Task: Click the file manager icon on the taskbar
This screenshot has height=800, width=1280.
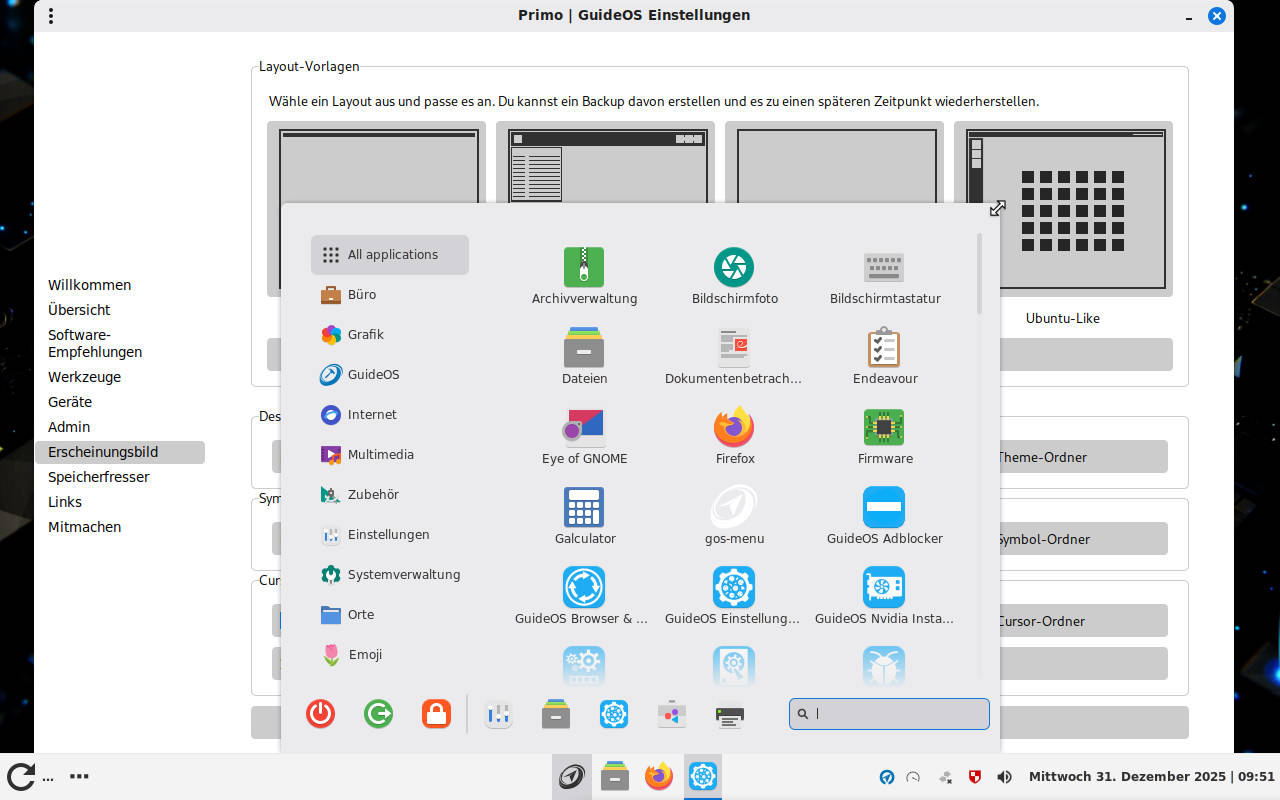Action: point(615,776)
